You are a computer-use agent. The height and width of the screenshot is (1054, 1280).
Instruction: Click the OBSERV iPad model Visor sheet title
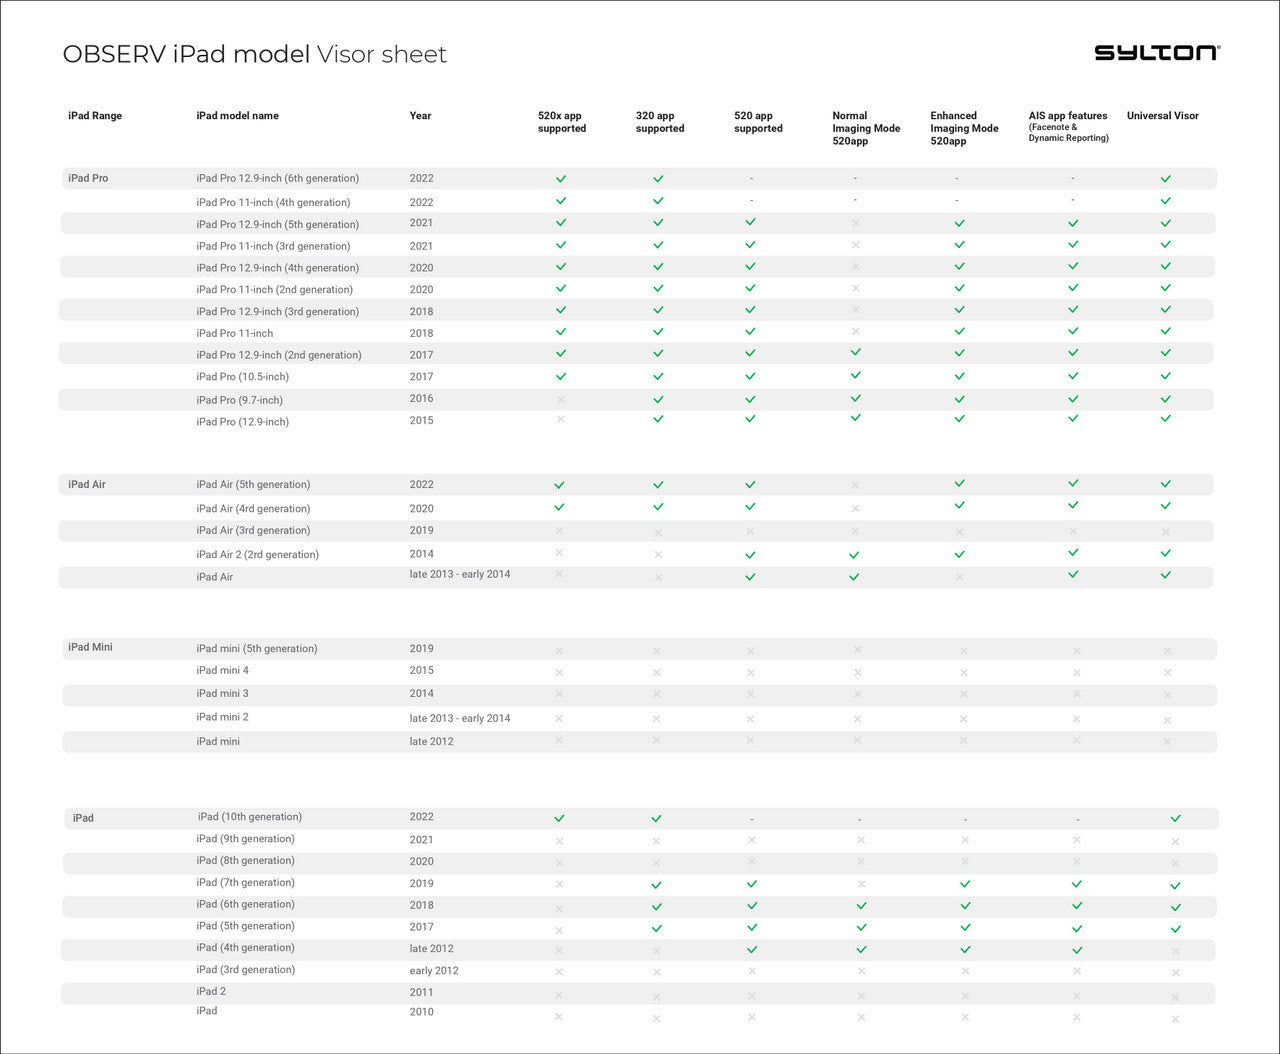tap(254, 54)
